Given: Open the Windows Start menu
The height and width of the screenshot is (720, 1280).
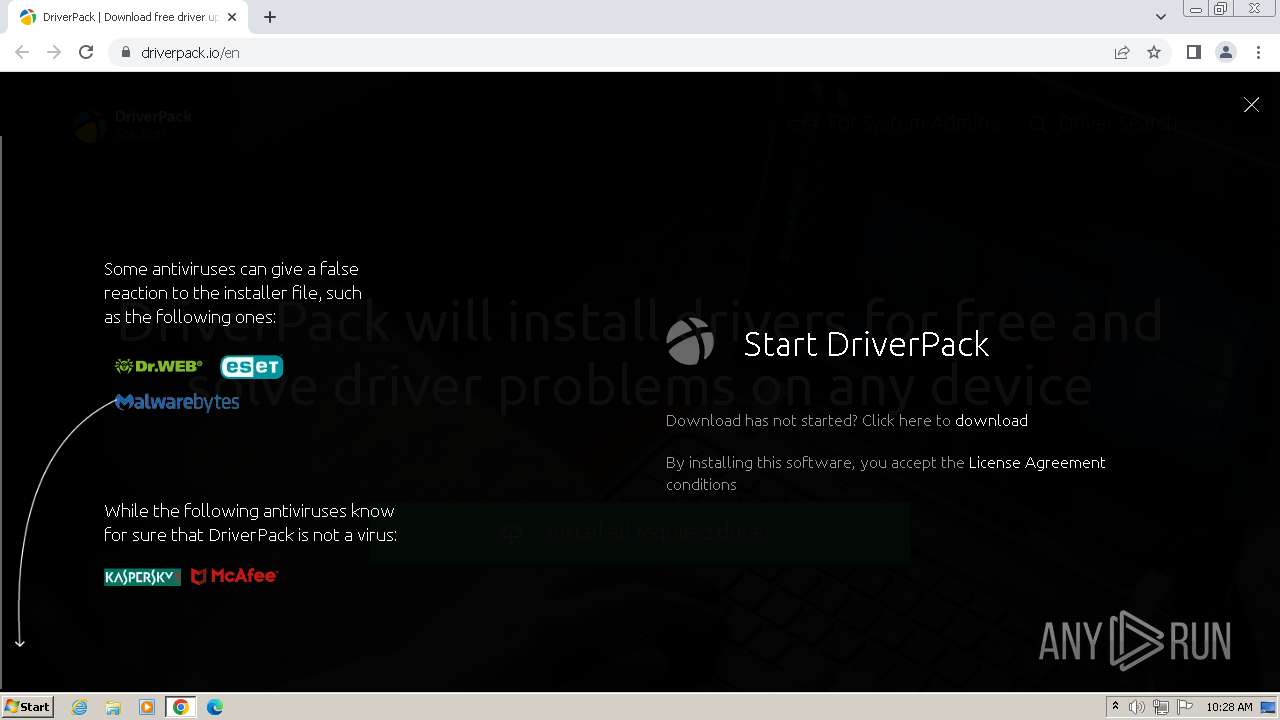Looking at the screenshot, I should 28,706.
